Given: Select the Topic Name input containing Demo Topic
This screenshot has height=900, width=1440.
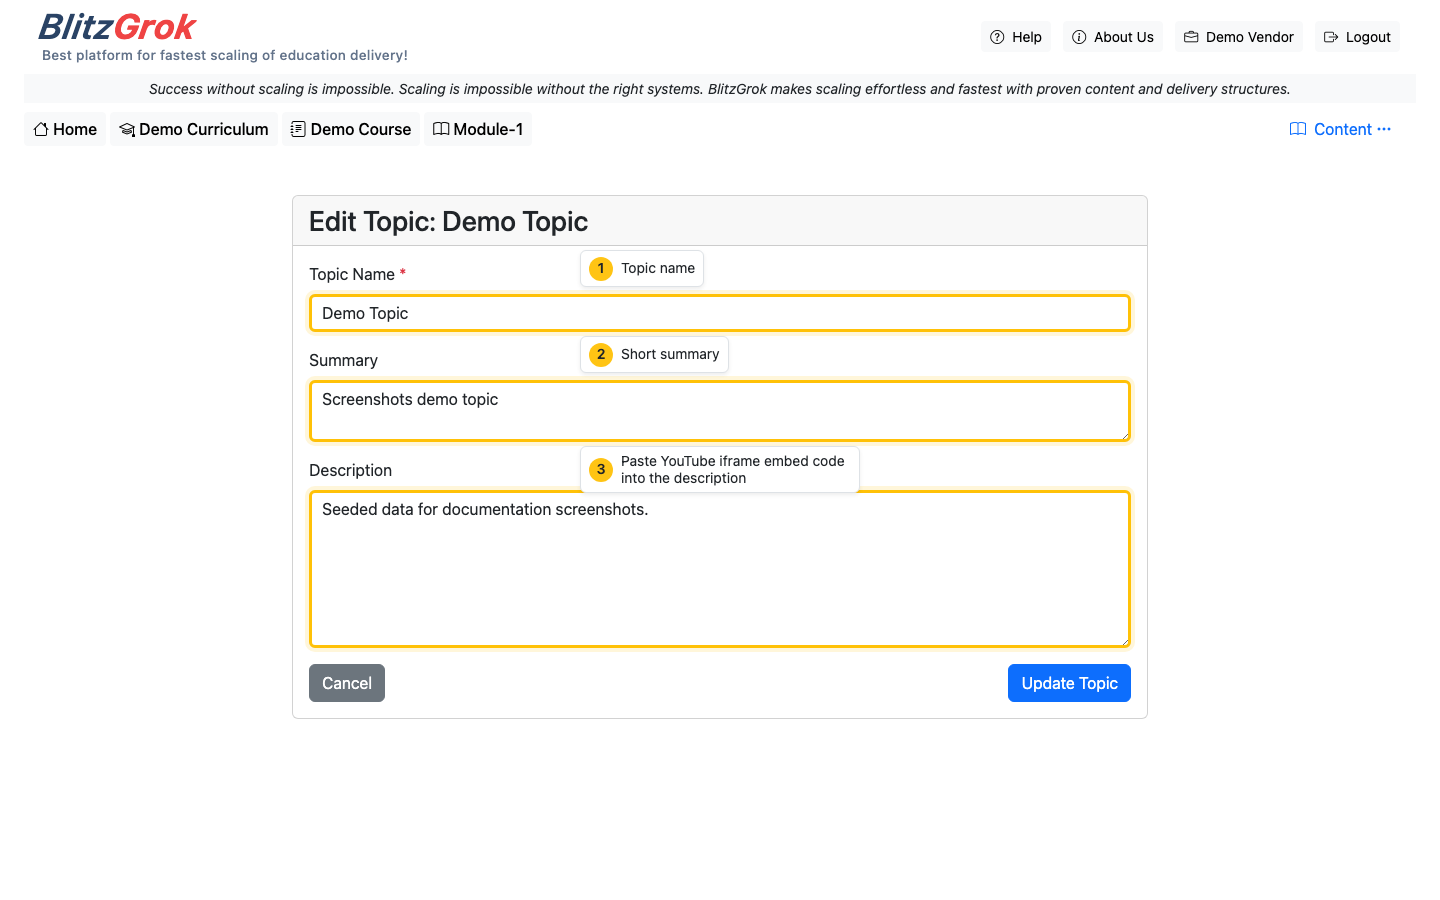Looking at the screenshot, I should tap(719, 312).
